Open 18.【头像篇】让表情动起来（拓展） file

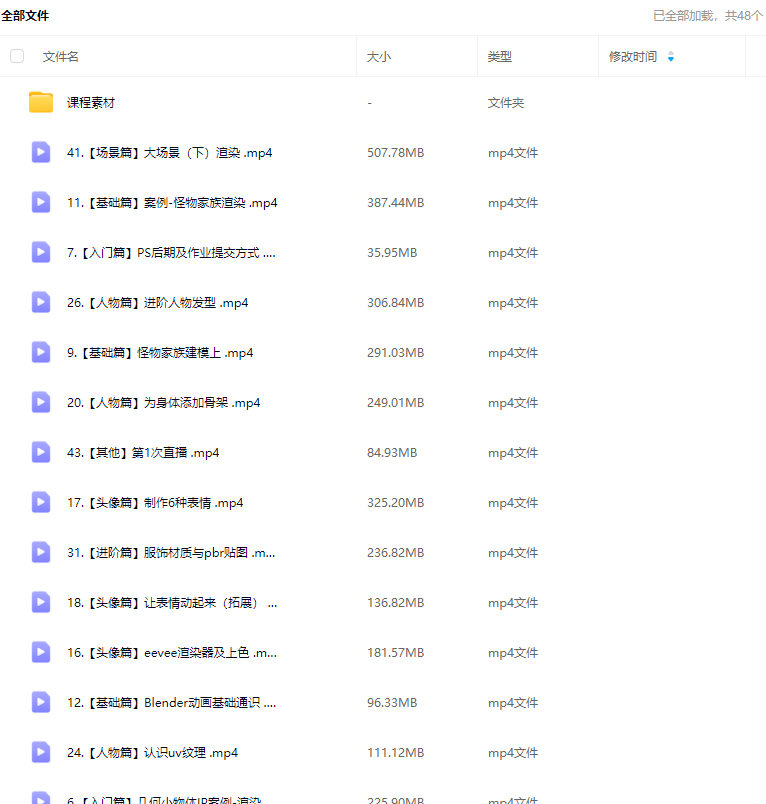(170, 603)
